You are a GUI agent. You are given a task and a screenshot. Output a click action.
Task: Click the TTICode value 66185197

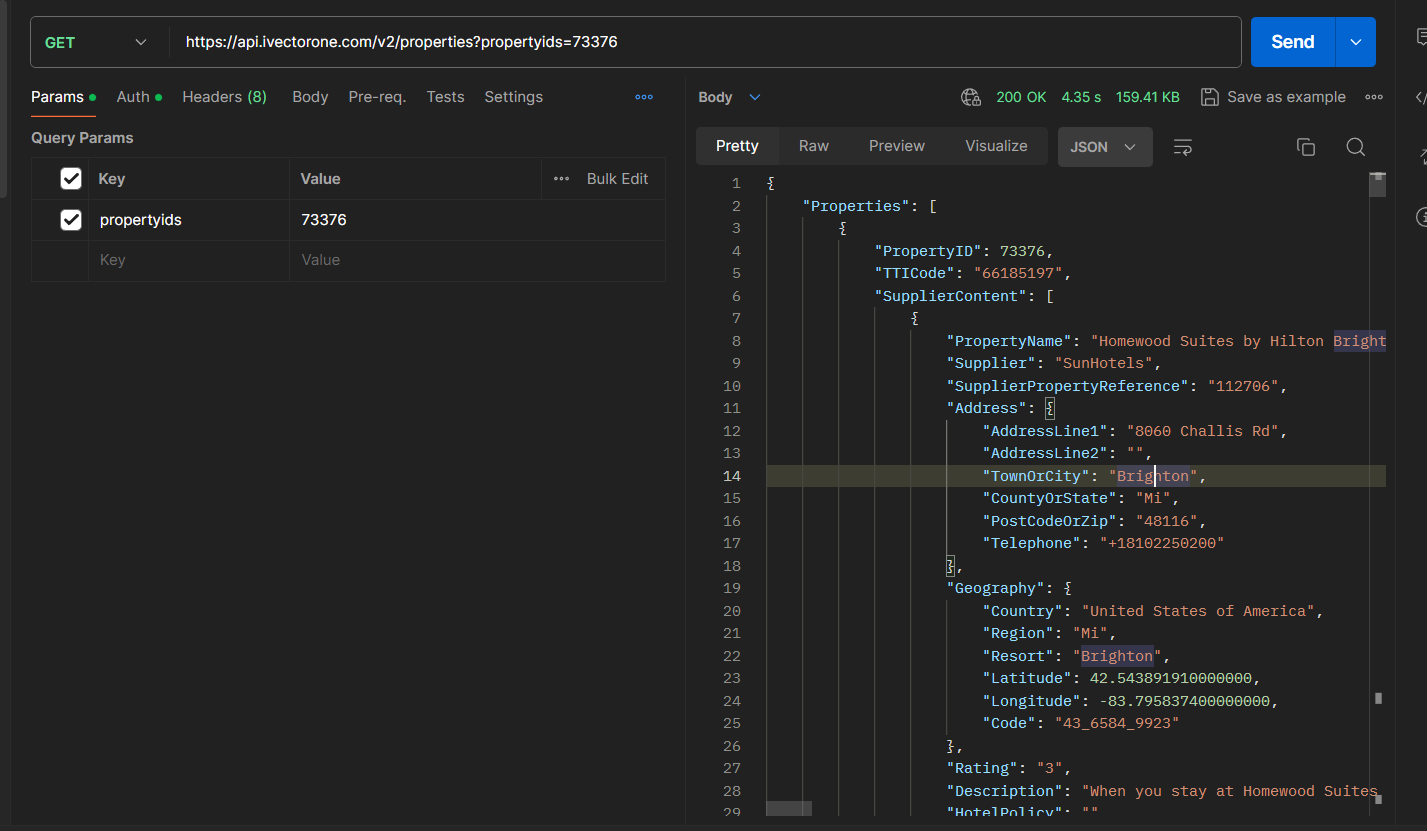(1020, 273)
